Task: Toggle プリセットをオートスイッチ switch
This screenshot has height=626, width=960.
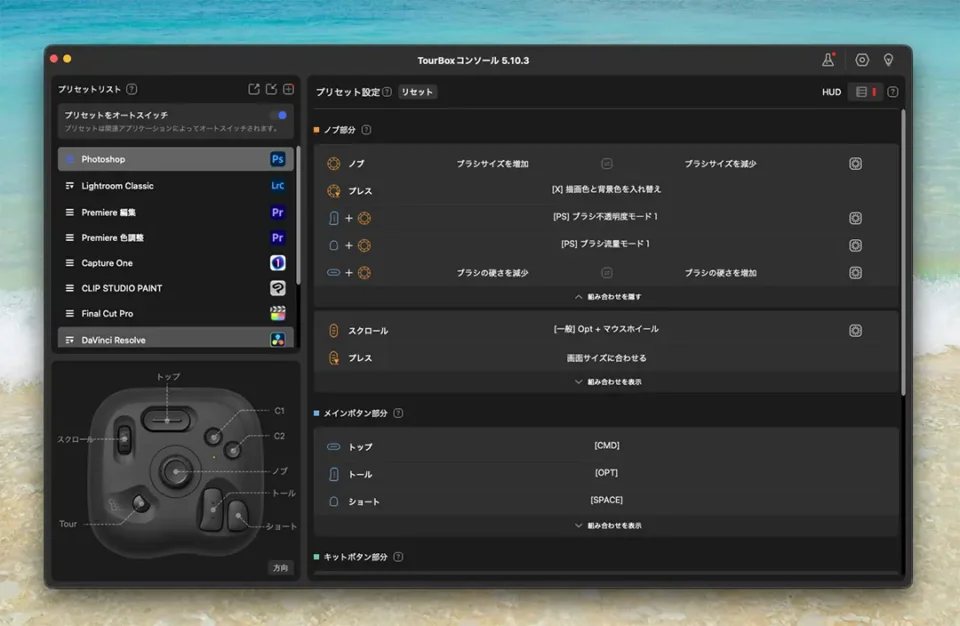Action: coord(282,115)
